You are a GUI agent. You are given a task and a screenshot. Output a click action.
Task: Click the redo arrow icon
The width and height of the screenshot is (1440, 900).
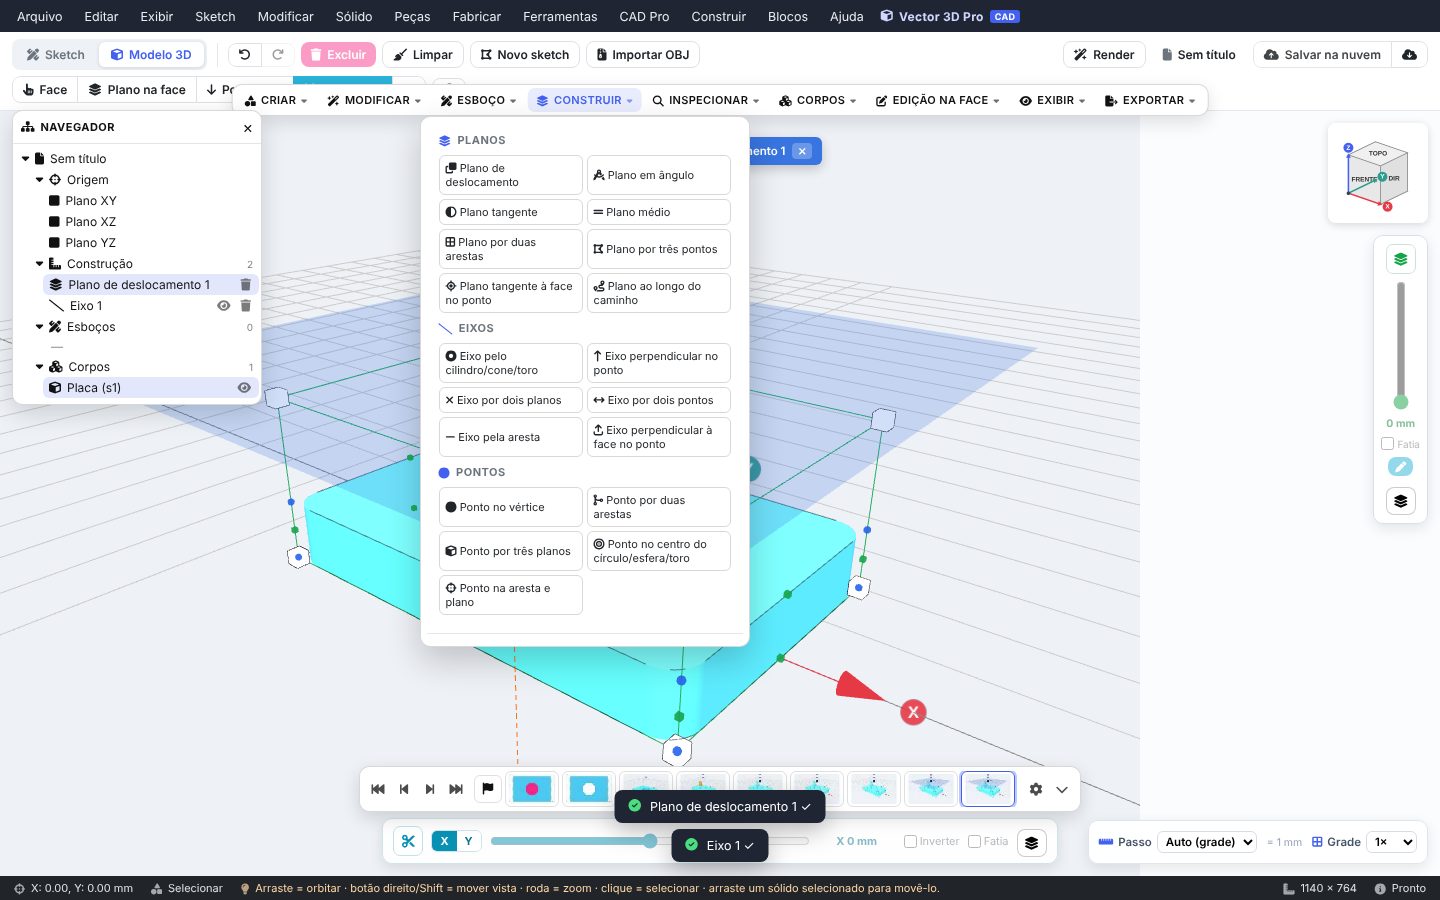(x=278, y=55)
